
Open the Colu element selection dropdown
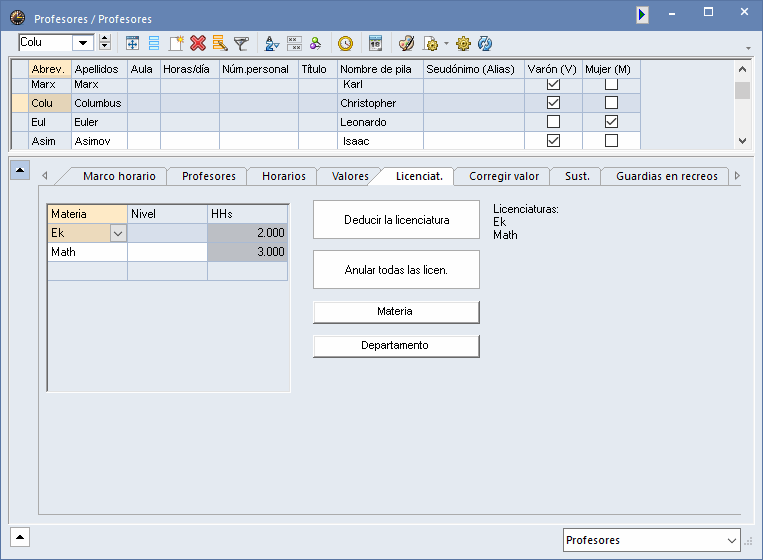coord(83,43)
